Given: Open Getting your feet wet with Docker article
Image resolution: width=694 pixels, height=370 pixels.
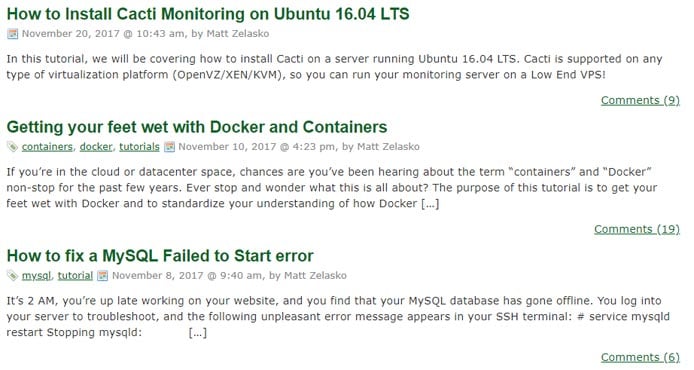Looking at the screenshot, I should (x=197, y=127).
